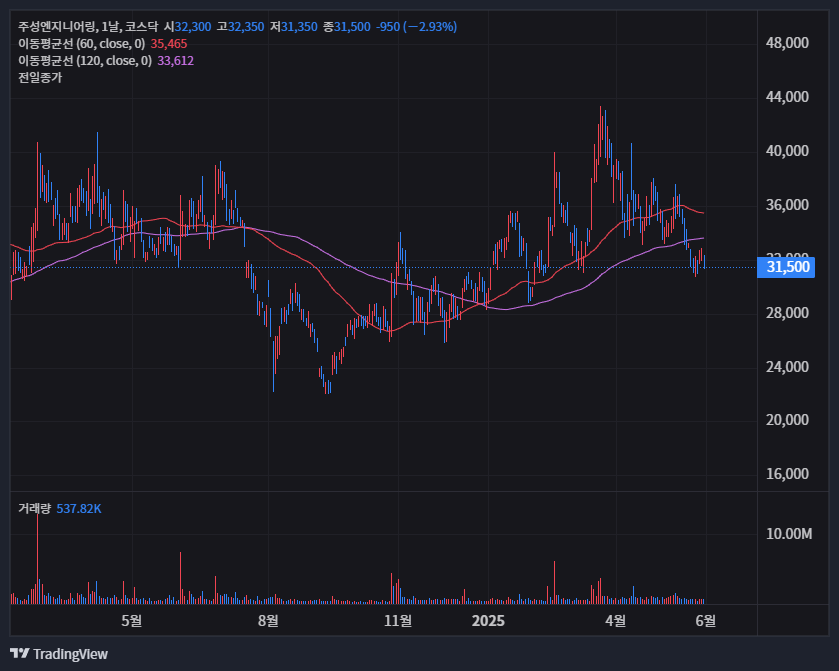Screen dimensions: 839x671
Task: Click the 4월 time axis label
Action: [x=615, y=621]
